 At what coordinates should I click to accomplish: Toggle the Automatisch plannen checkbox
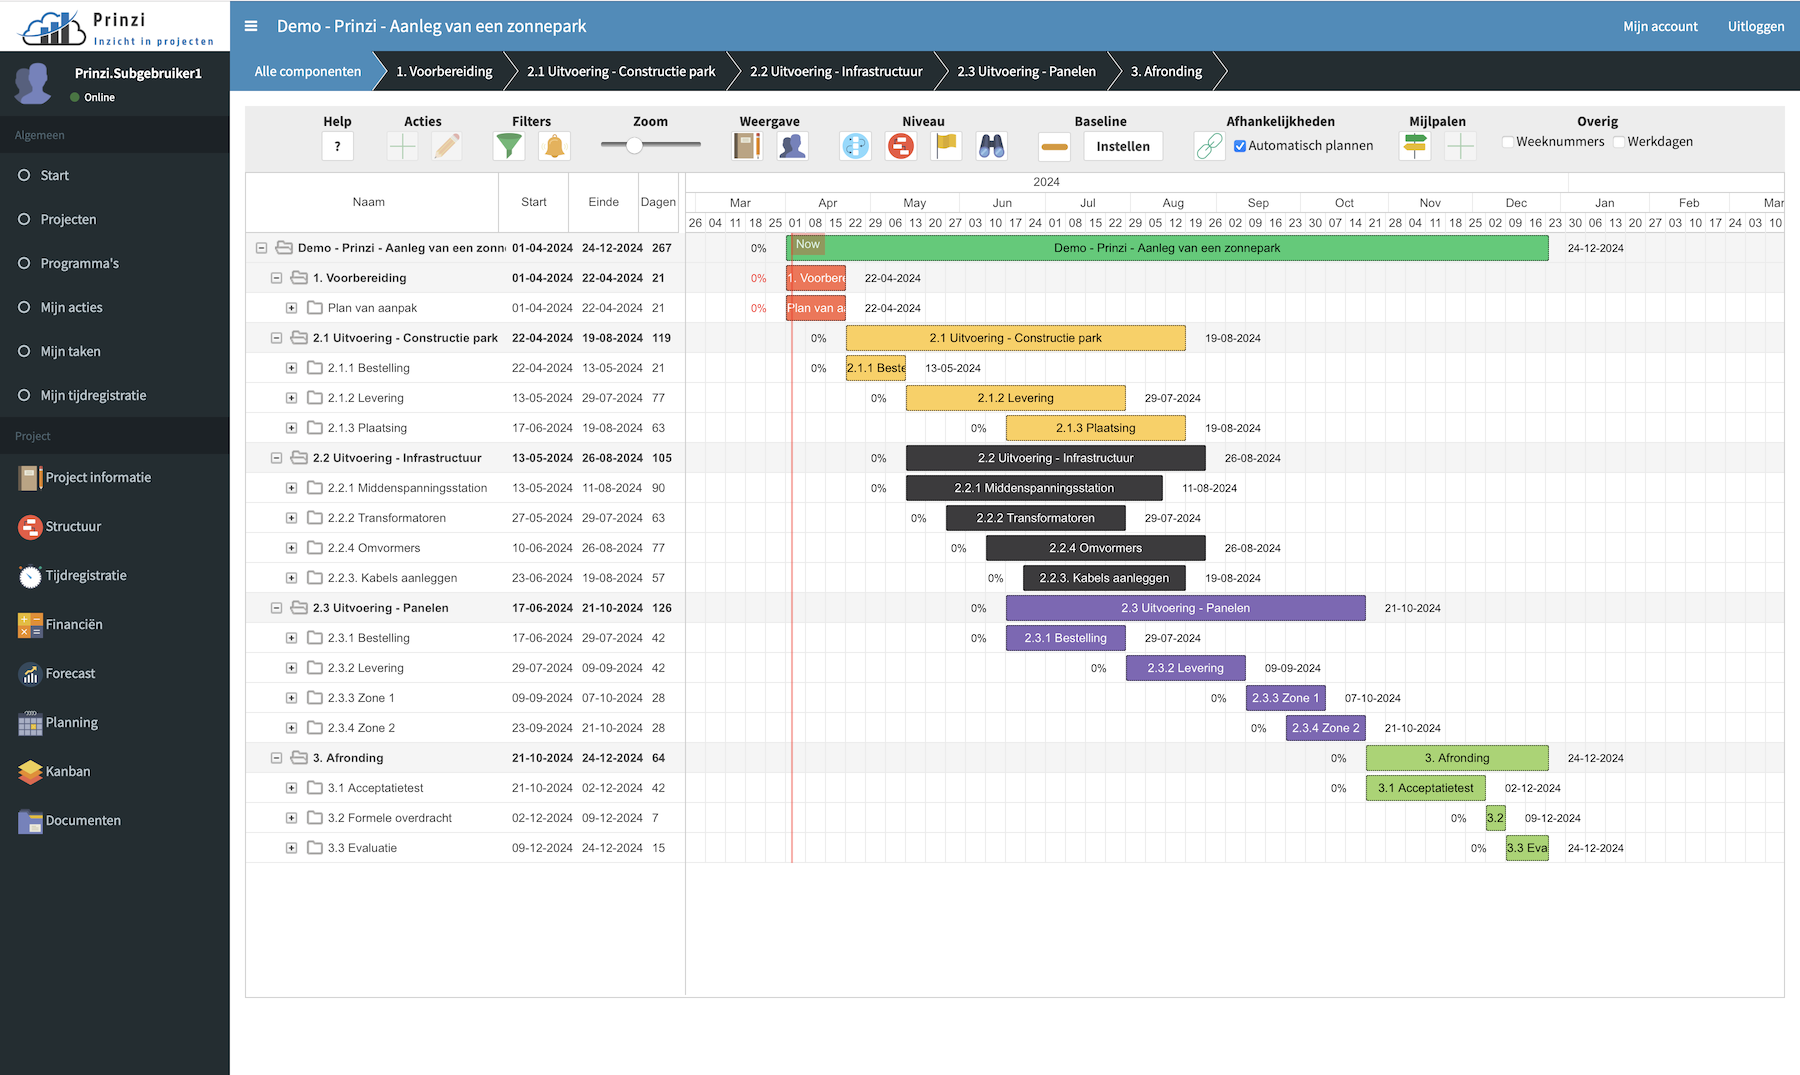[x=1240, y=146]
